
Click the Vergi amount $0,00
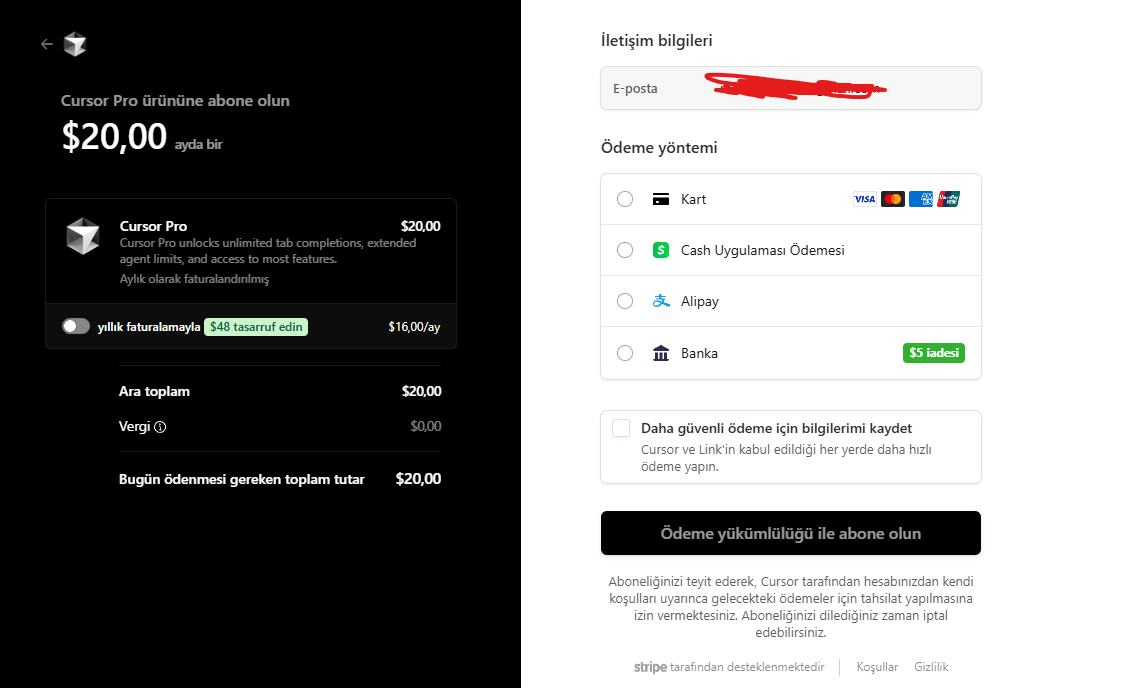(426, 427)
